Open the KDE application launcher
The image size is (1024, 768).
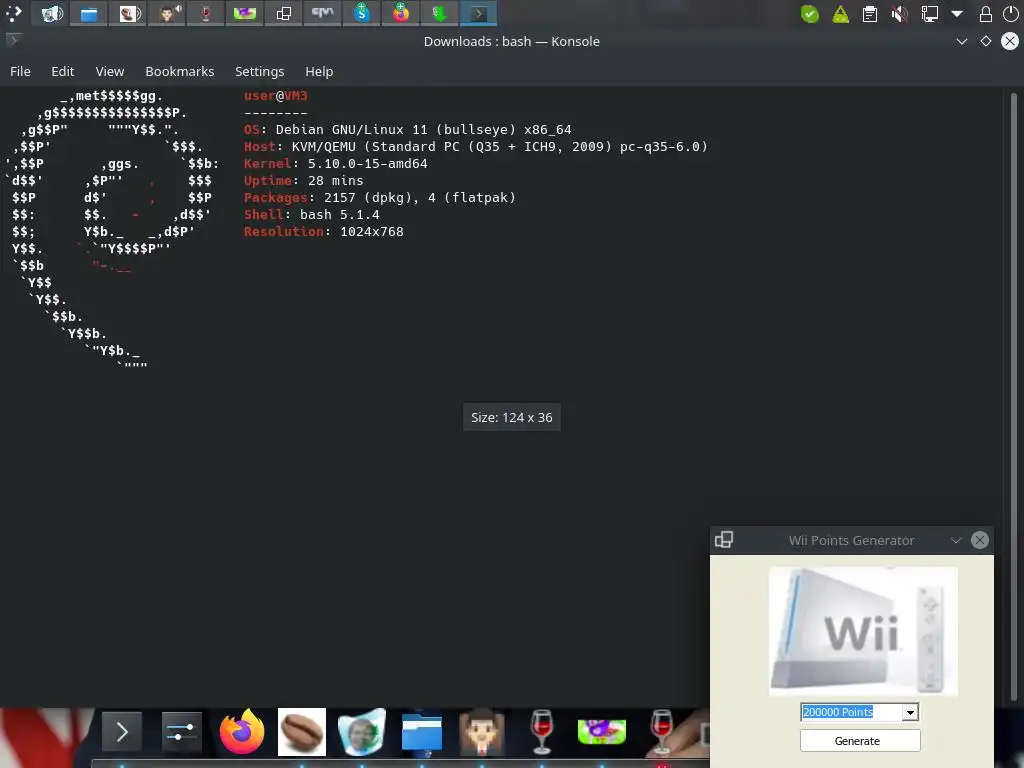click(14, 14)
